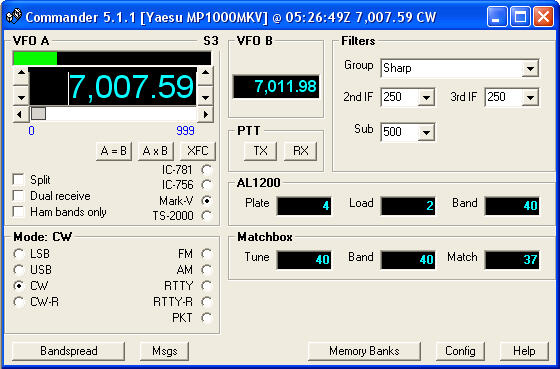Click the green S-meter signal bar

tap(35, 58)
